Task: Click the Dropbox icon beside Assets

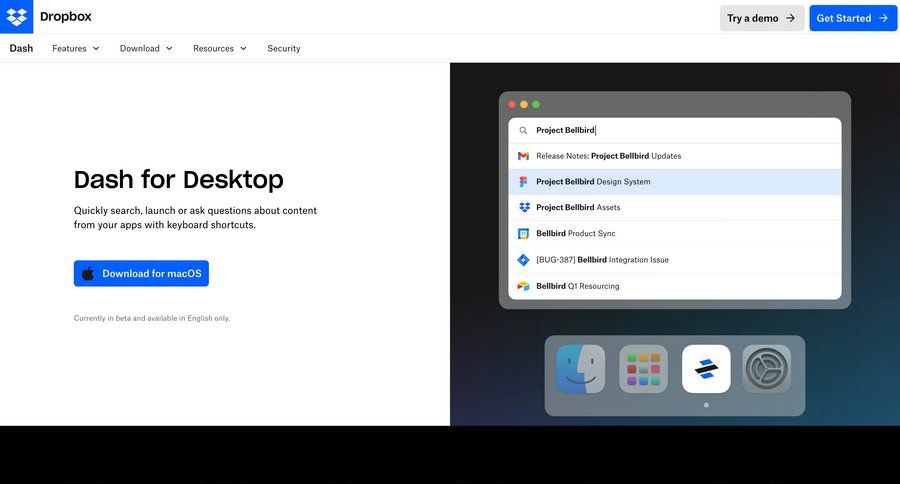Action: [524, 207]
